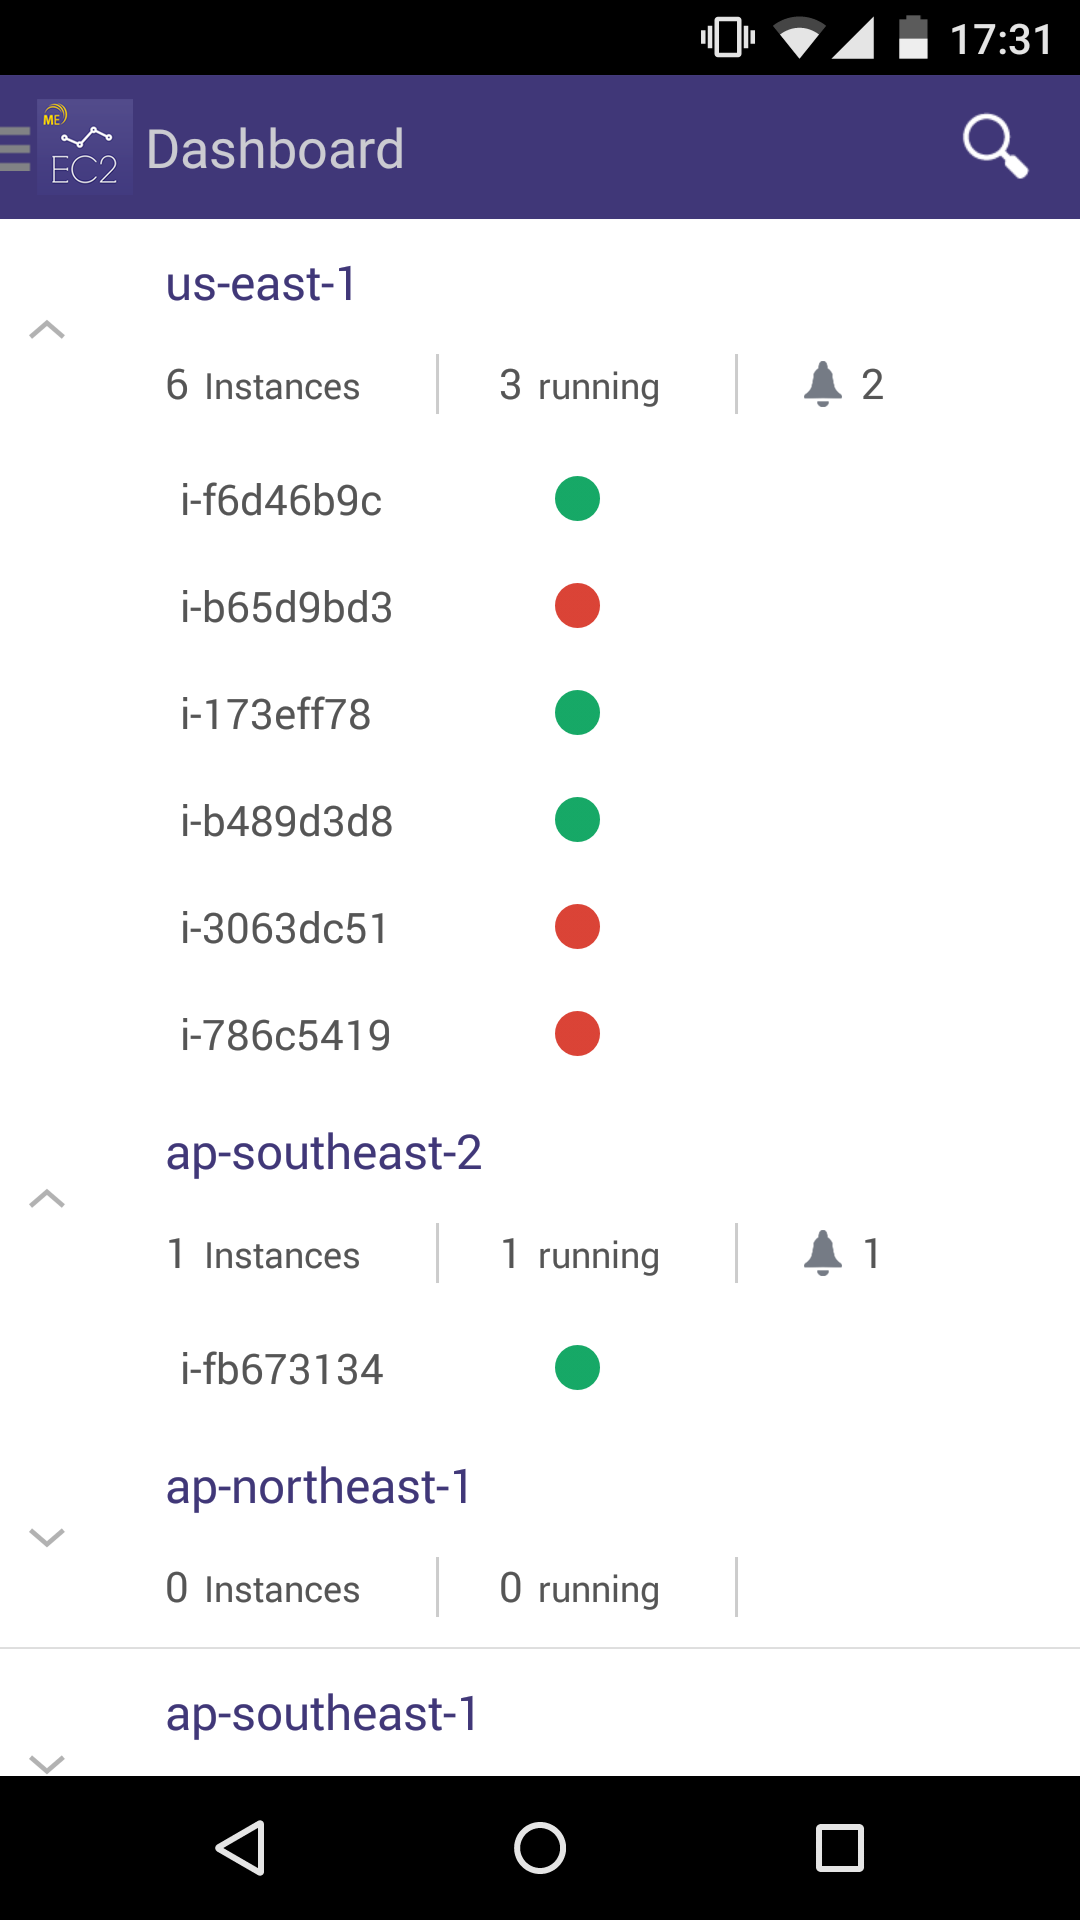Click red status dot of i-b65d9bd3

pyautogui.click(x=577, y=606)
